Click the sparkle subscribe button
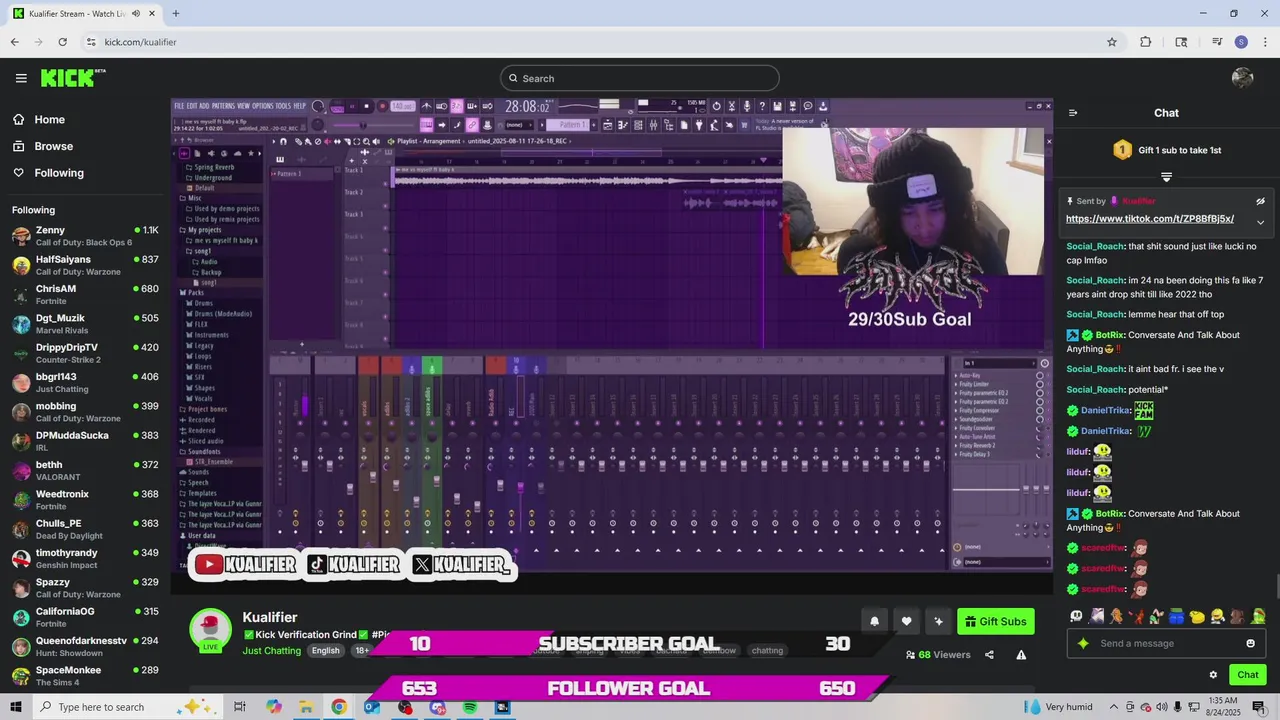 tap(938, 621)
